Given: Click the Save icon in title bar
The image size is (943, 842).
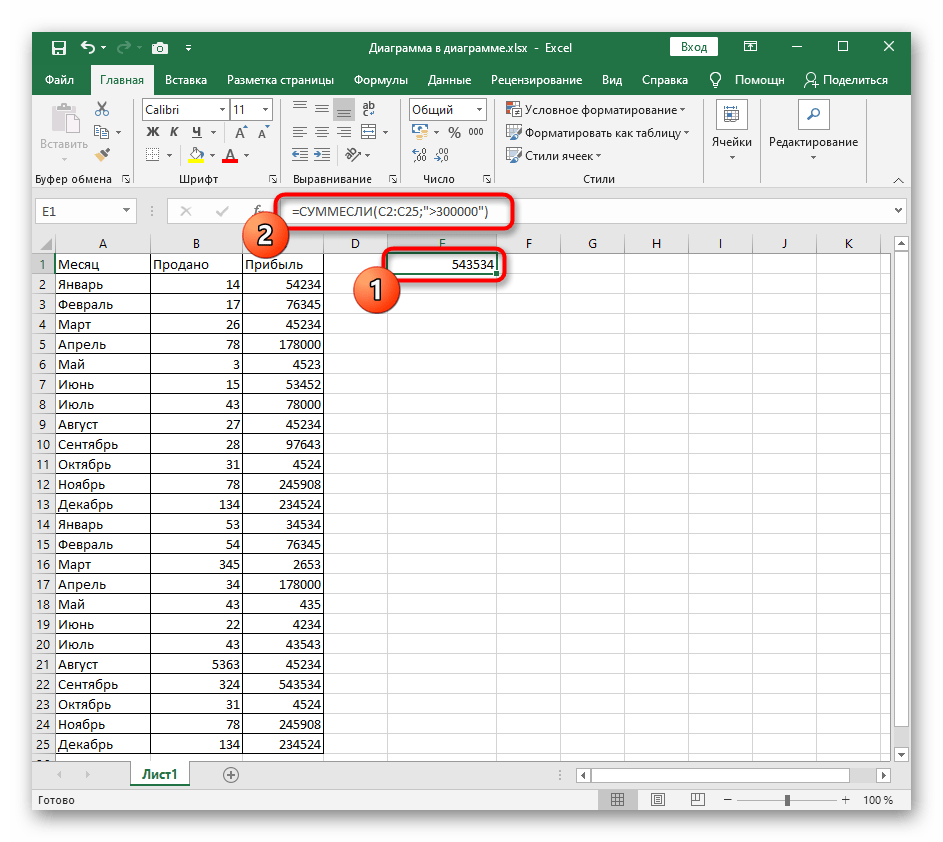Looking at the screenshot, I should [59, 47].
